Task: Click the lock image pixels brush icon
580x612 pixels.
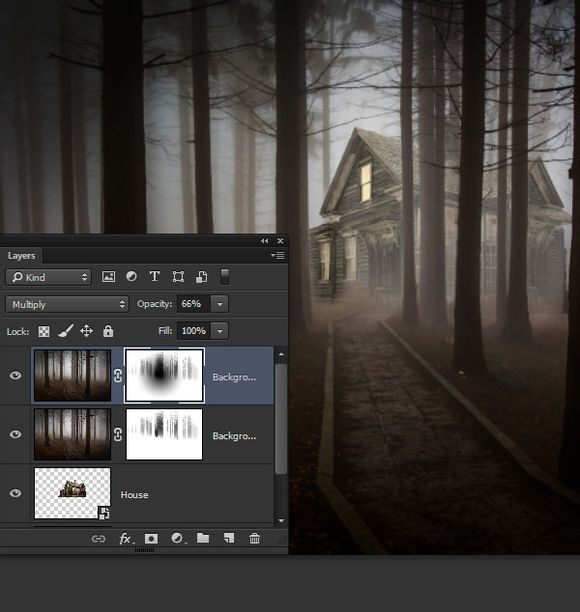Action: [66, 331]
